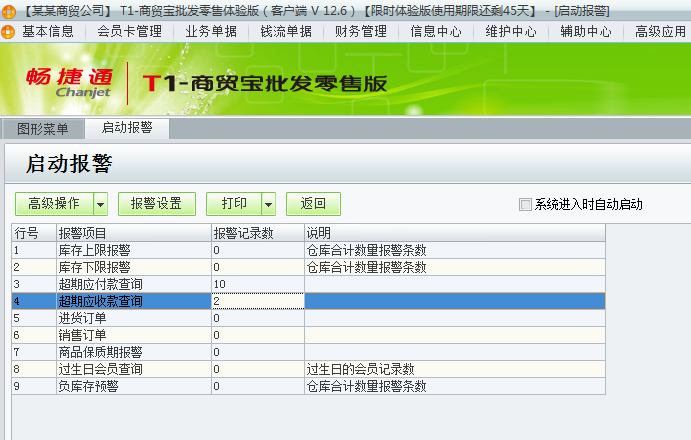Select the 库存上限报警 row
The image size is (691, 440).
tap(308, 250)
